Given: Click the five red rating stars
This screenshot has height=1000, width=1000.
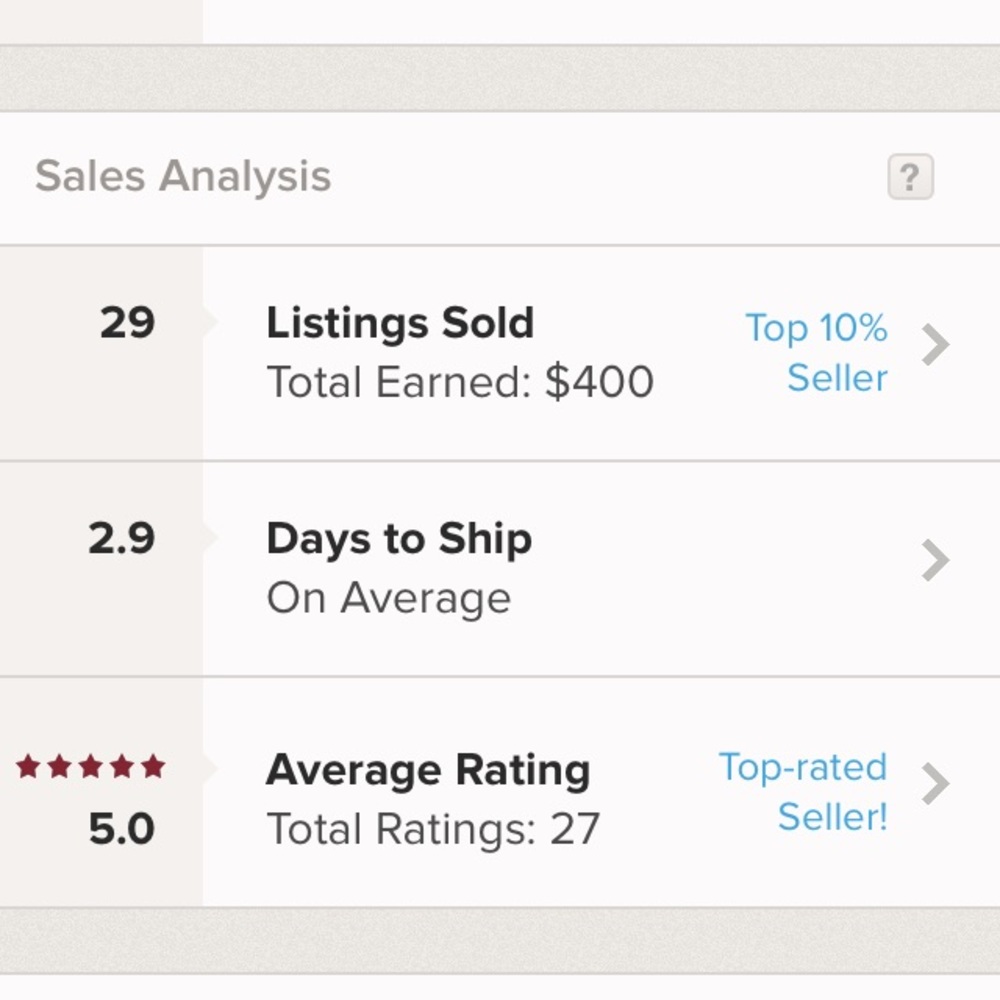Looking at the screenshot, I should point(90,767).
